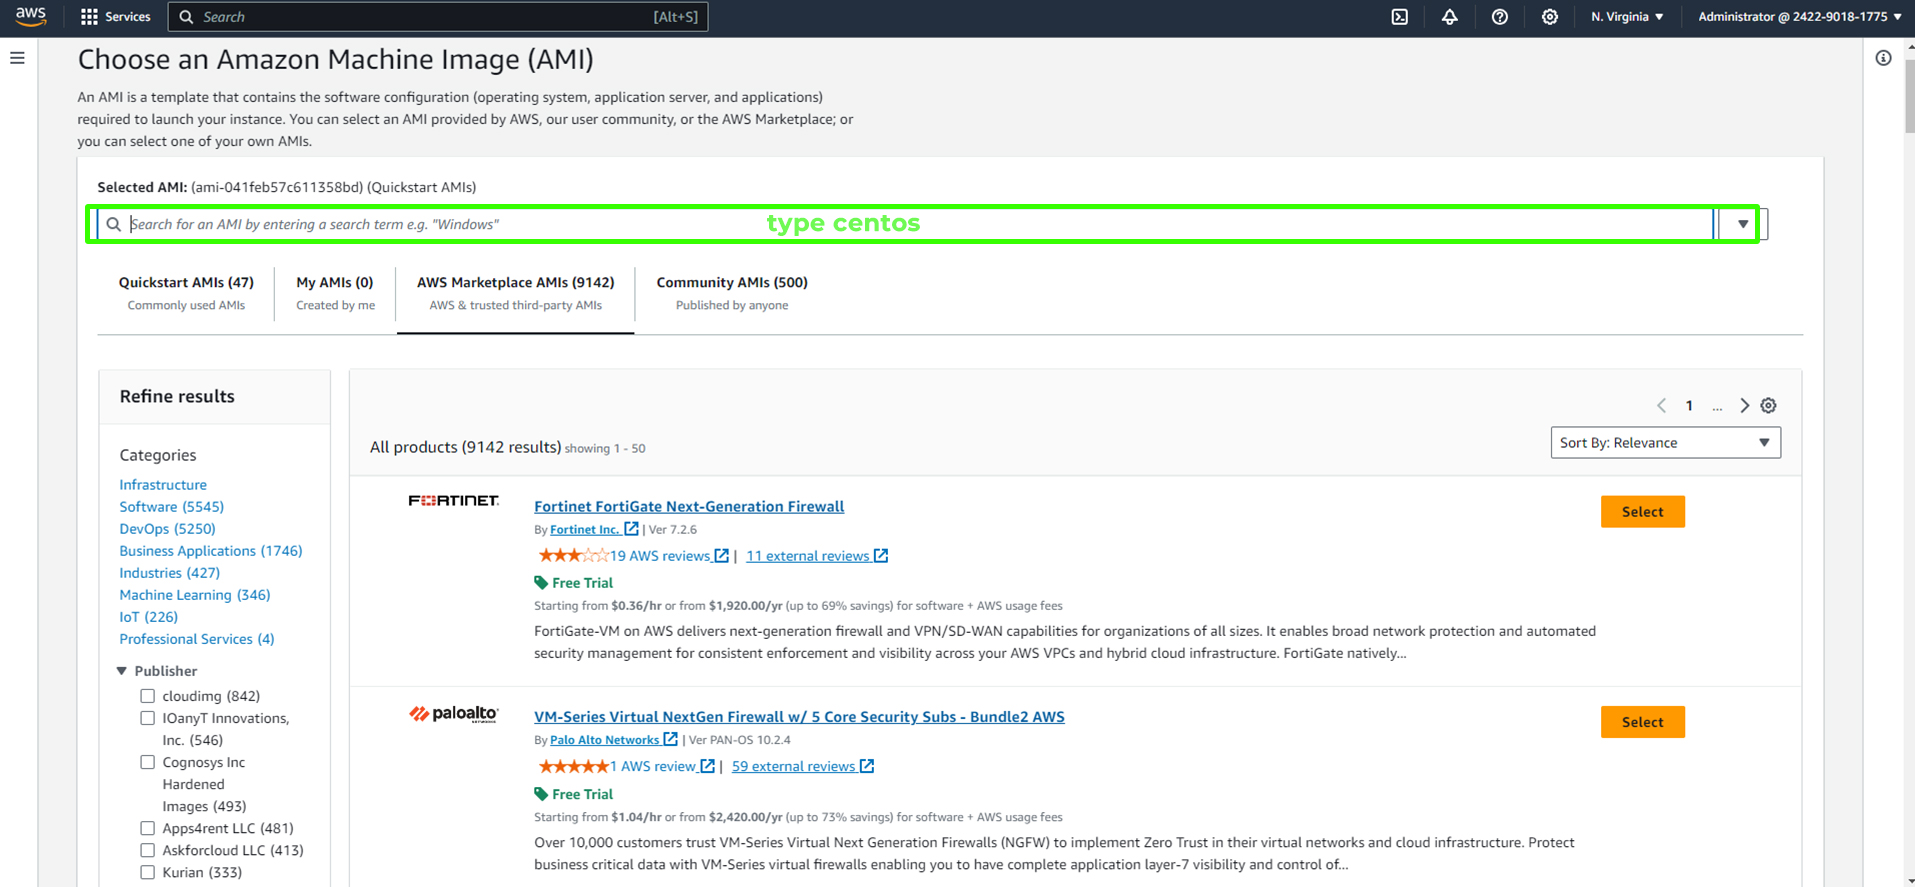Open VM-Series Virtual NextGen Firewall link
This screenshot has height=887, width=1915.
pyautogui.click(x=799, y=717)
